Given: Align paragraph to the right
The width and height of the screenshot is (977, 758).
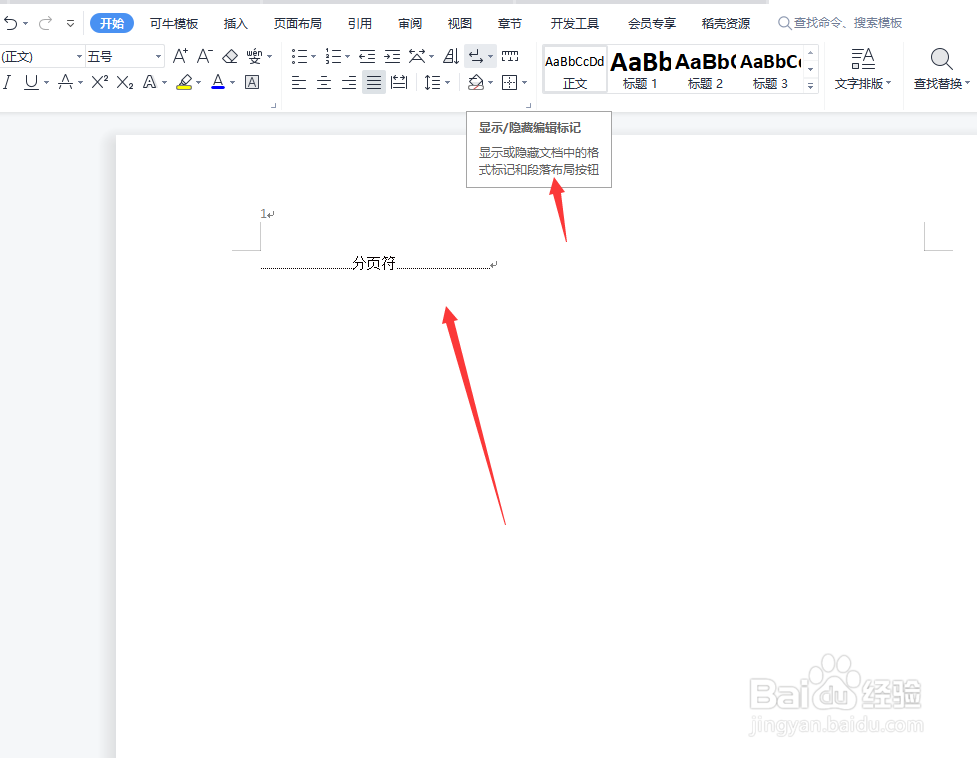Looking at the screenshot, I should coord(349,82).
